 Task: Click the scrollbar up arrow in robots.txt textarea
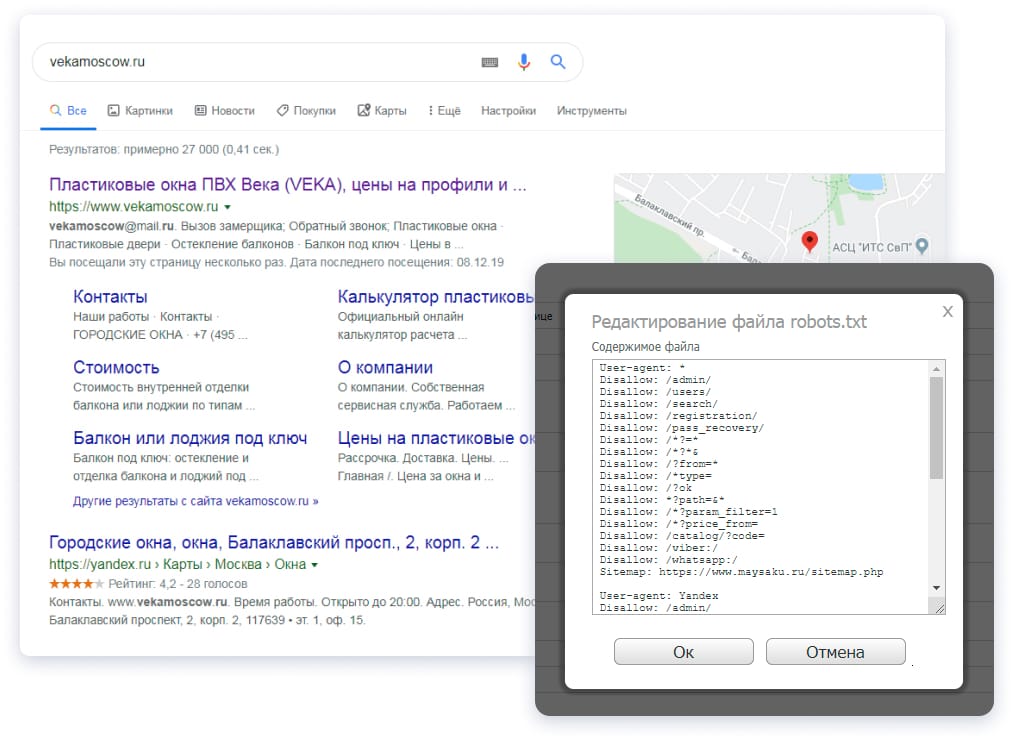pyautogui.click(x=936, y=369)
